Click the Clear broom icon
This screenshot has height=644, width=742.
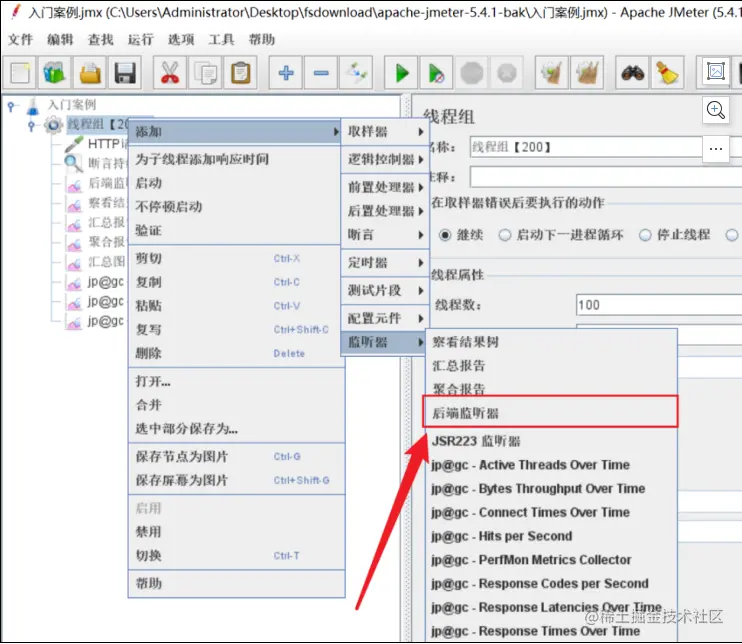coord(551,73)
